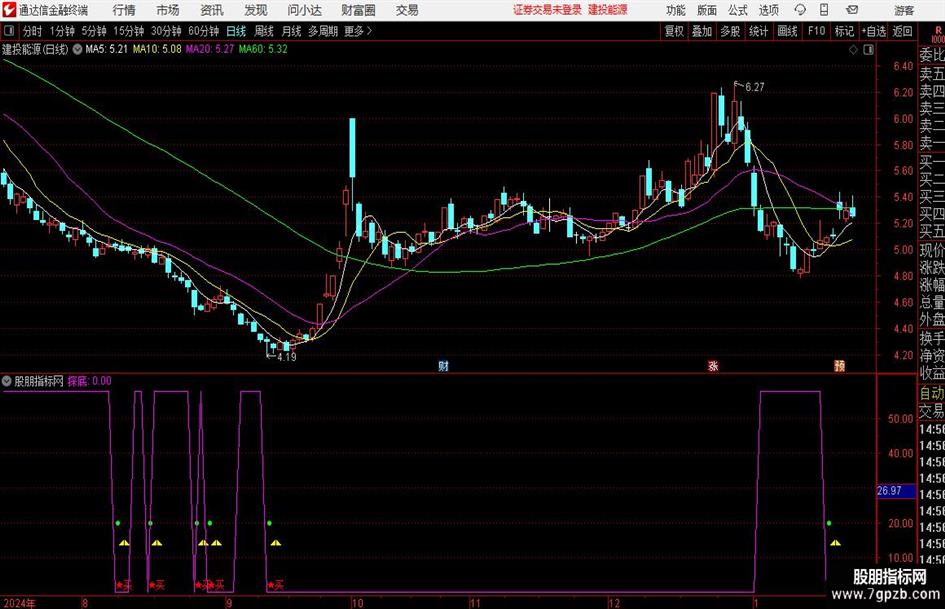Open the 问小达 menu
This screenshot has width=945, height=609.
click(x=304, y=10)
